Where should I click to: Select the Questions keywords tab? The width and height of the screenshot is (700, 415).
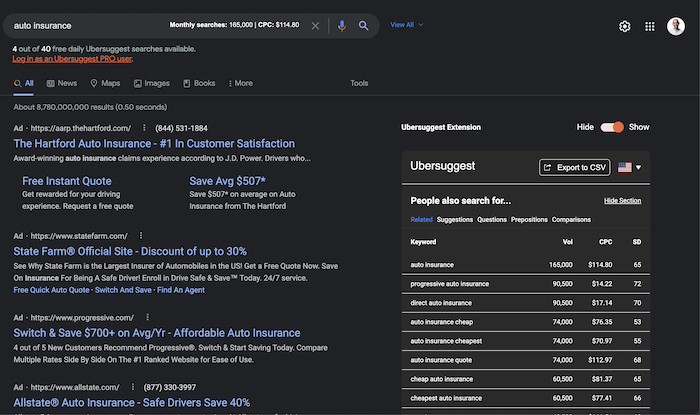click(492, 220)
